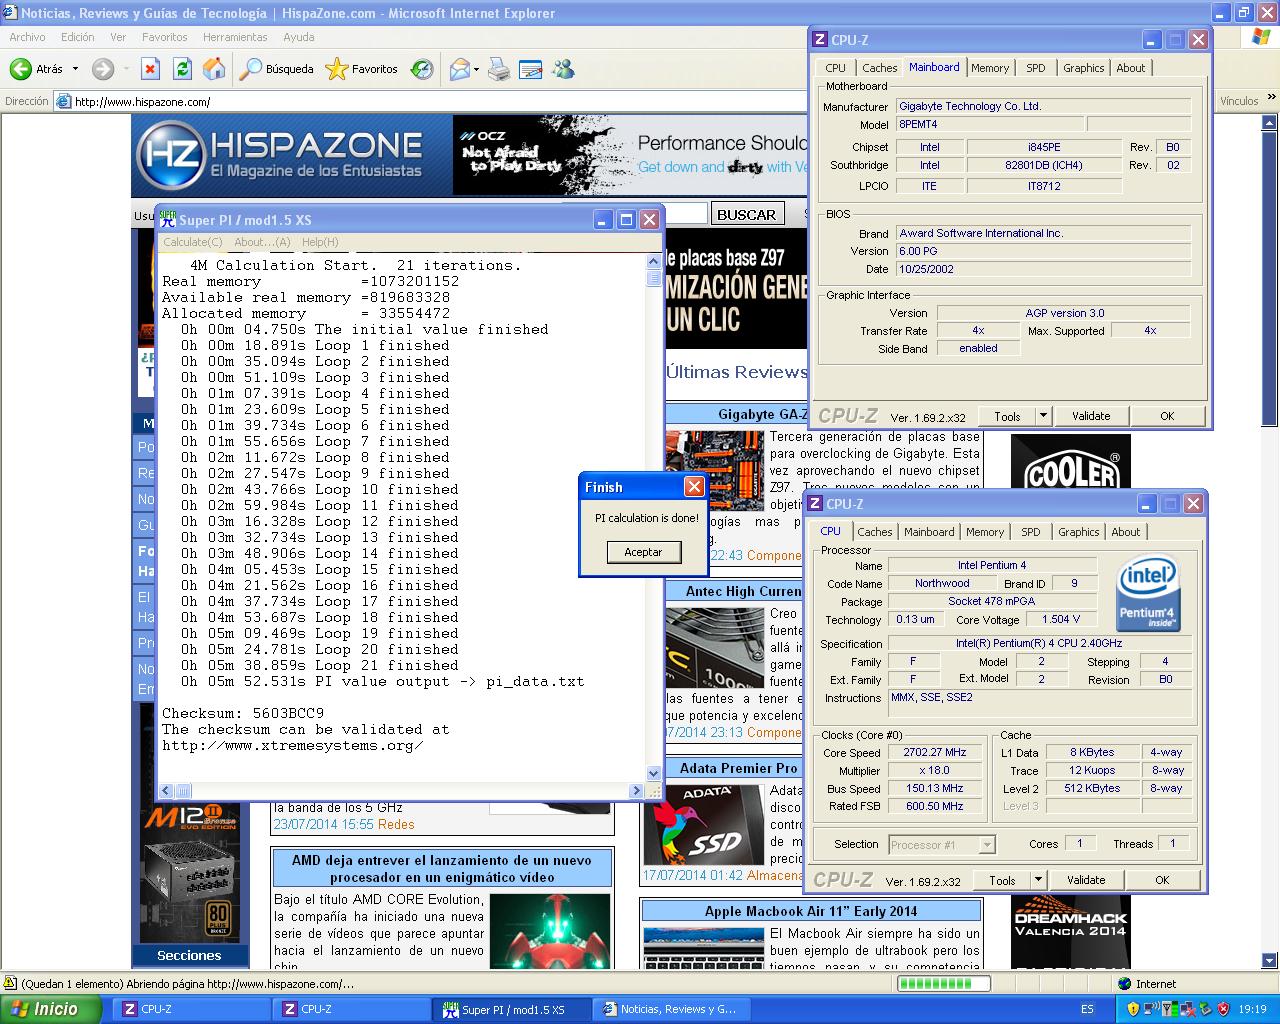This screenshot has height=1024, width=1280.
Task: Click the Messenger icon in toolbar
Action: 563,69
